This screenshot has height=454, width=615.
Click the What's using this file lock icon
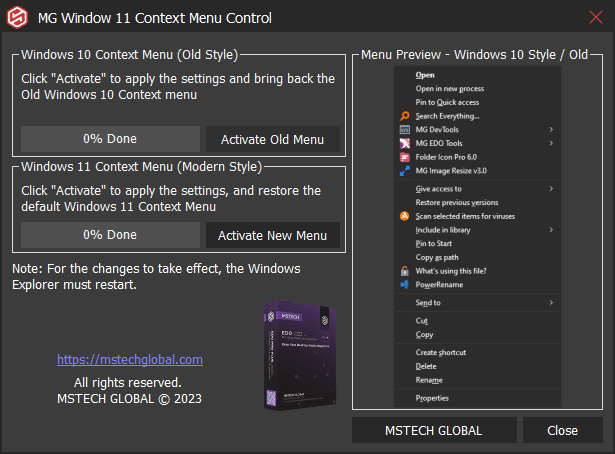click(404, 271)
